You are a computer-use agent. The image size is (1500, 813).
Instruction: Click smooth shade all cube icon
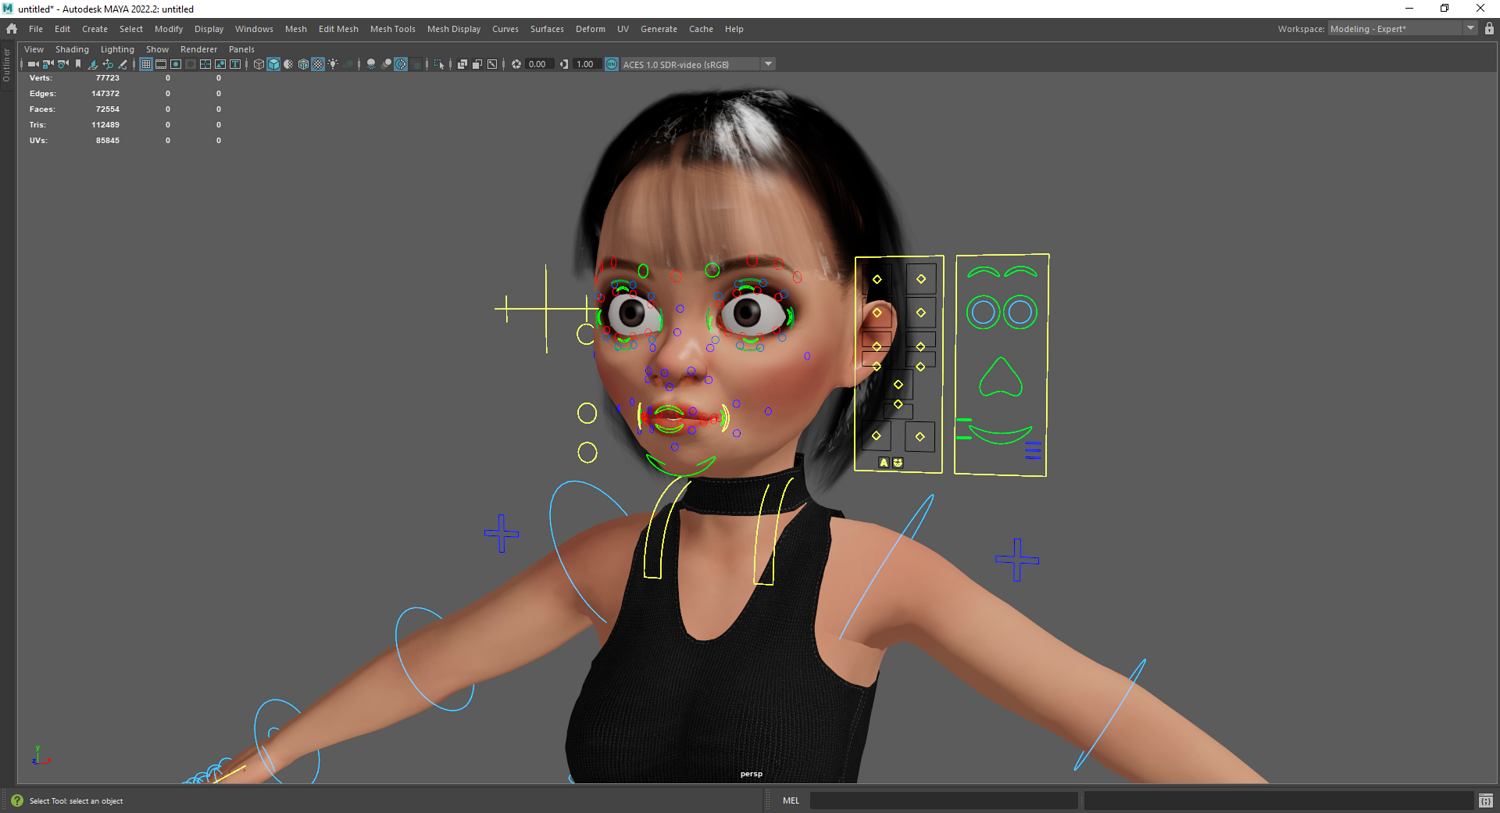coord(274,64)
